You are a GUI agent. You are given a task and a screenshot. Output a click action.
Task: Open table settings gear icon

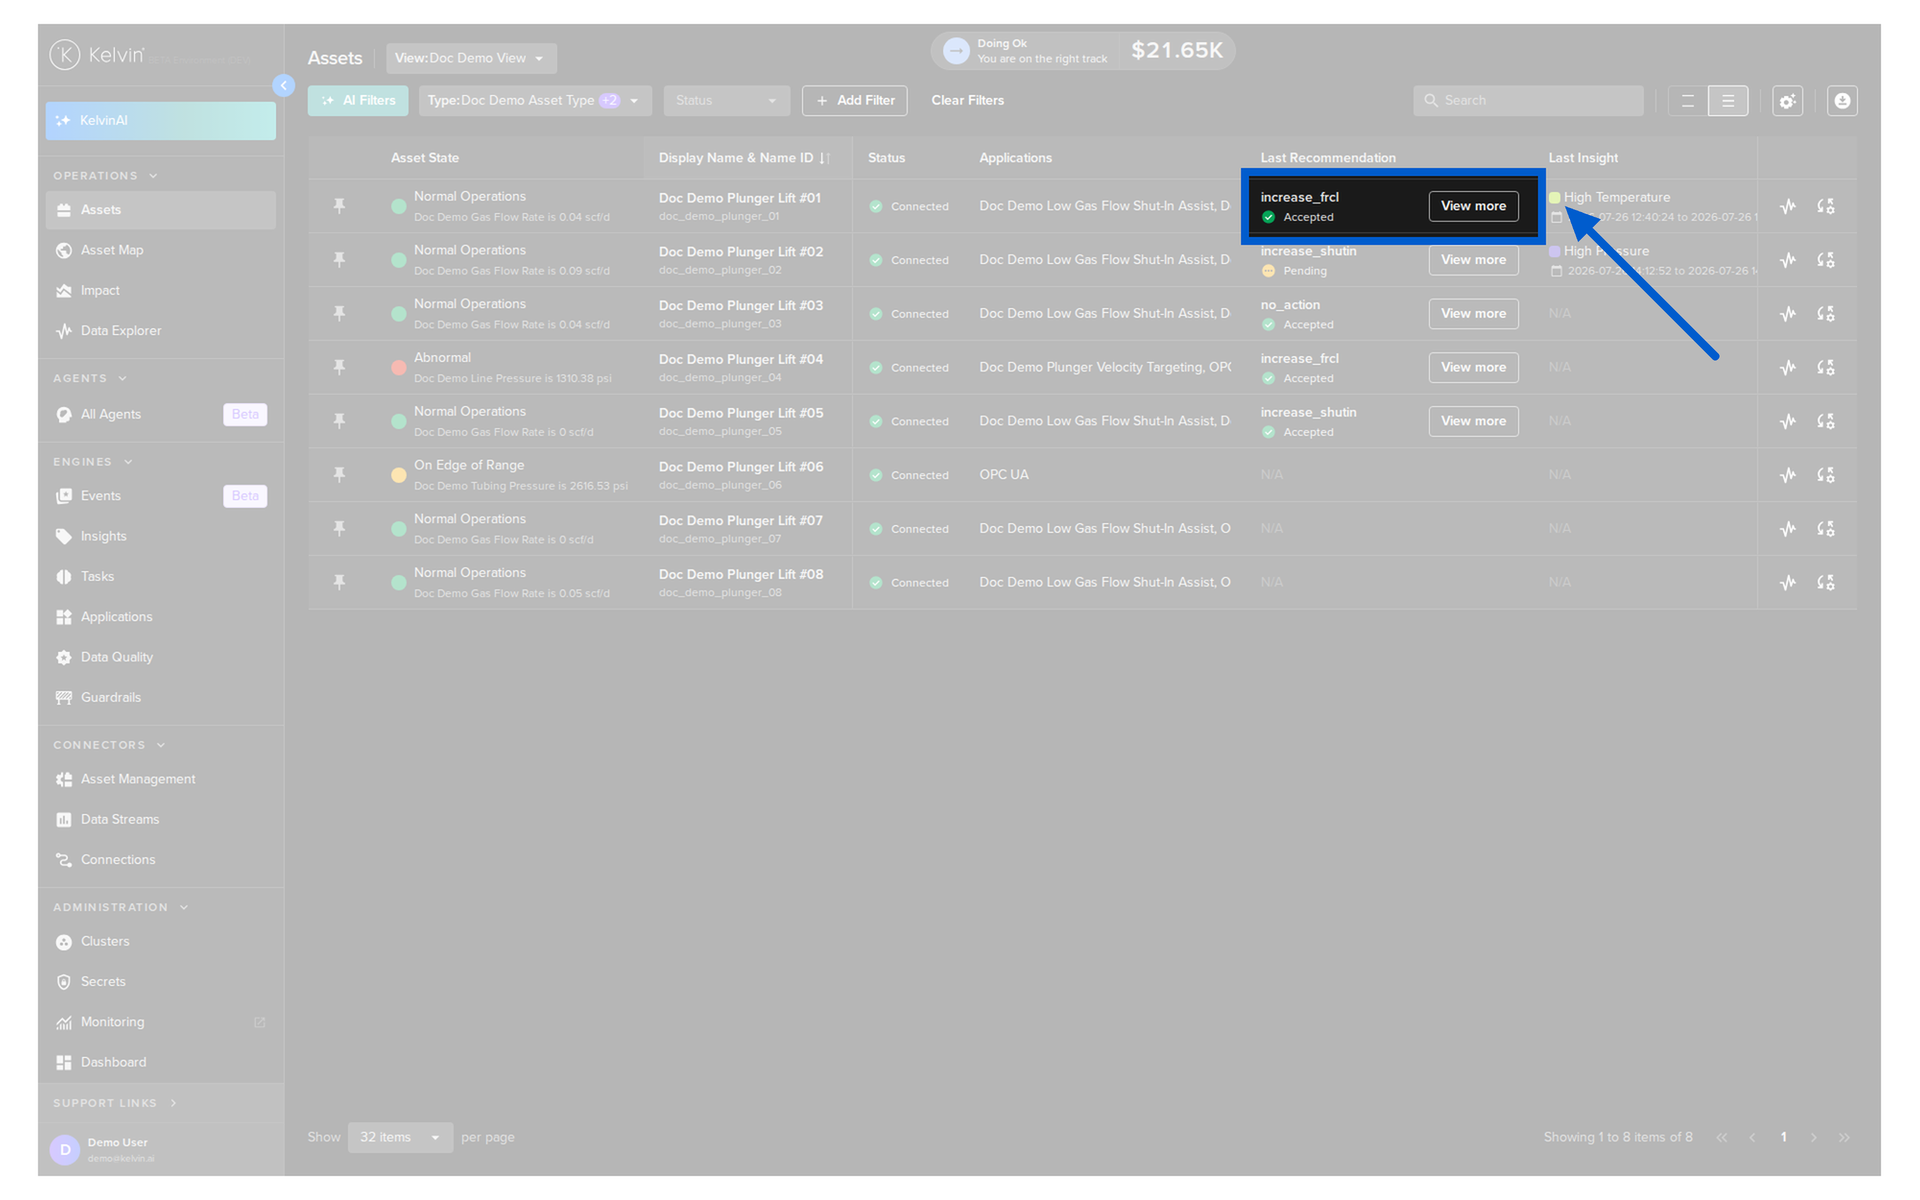1787,100
